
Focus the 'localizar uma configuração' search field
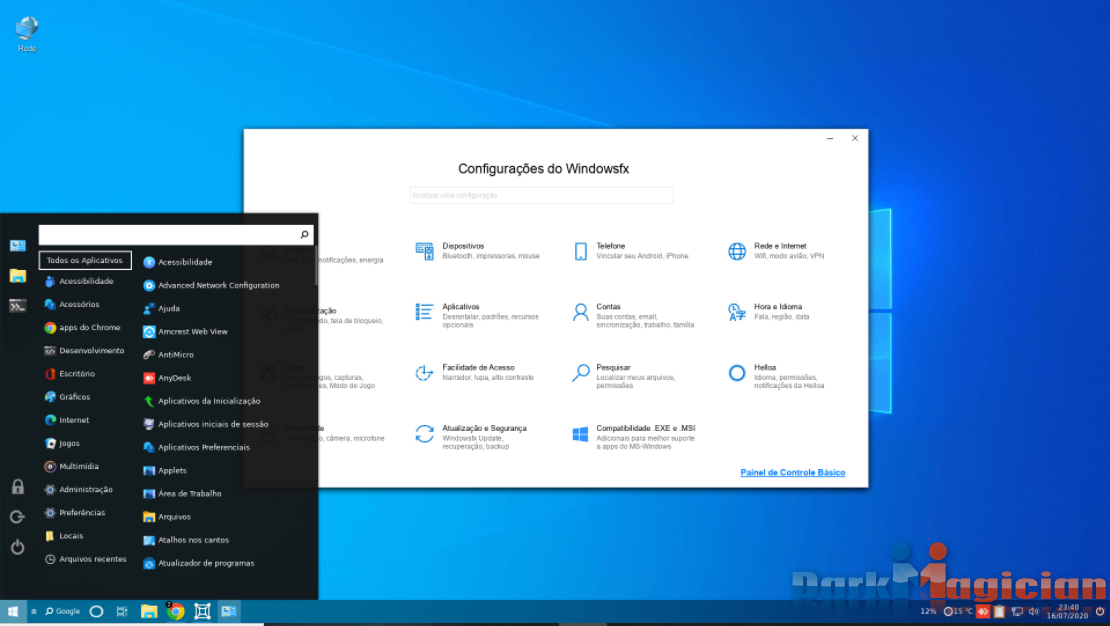click(x=541, y=195)
